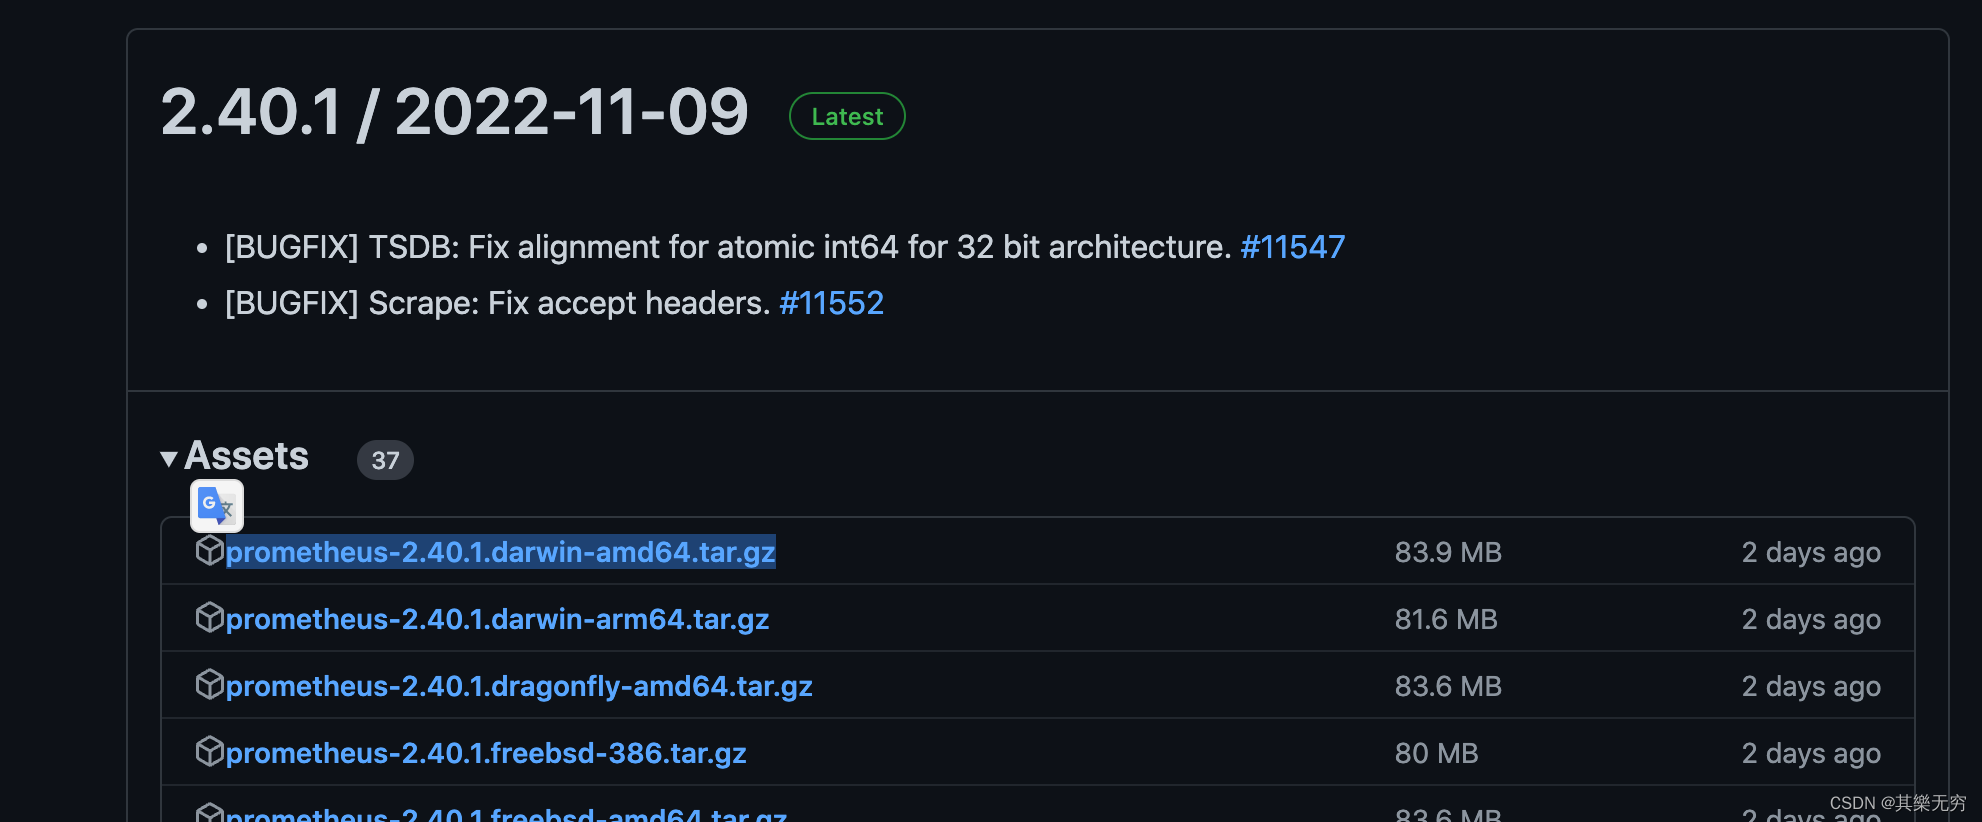Click '2 days ago' on dragonfly-amd64 row
Screen dimensions: 1982x822
coord(1811,686)
